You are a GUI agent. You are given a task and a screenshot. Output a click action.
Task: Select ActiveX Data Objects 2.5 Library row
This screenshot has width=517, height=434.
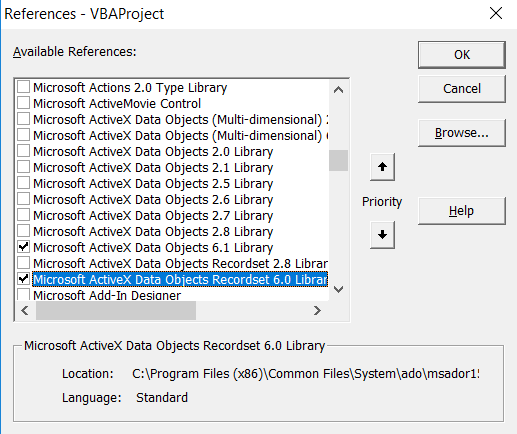[153, 184]
